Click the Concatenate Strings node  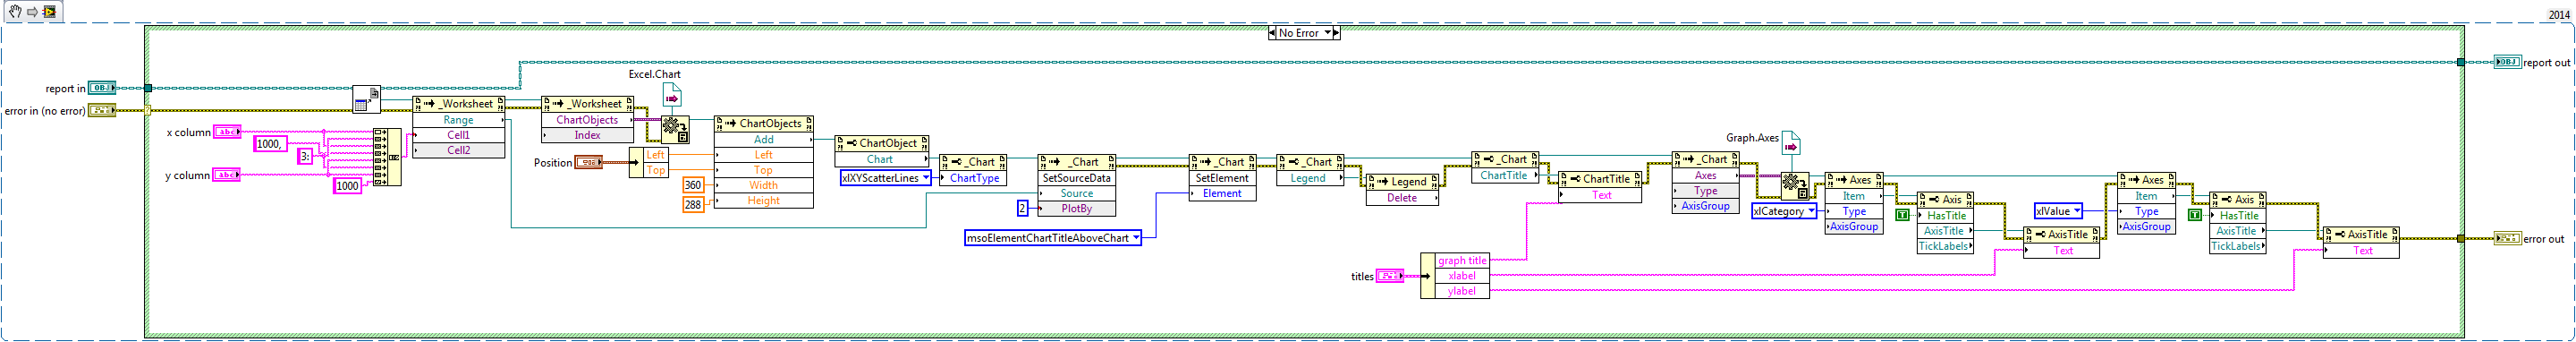click(387, 157)
